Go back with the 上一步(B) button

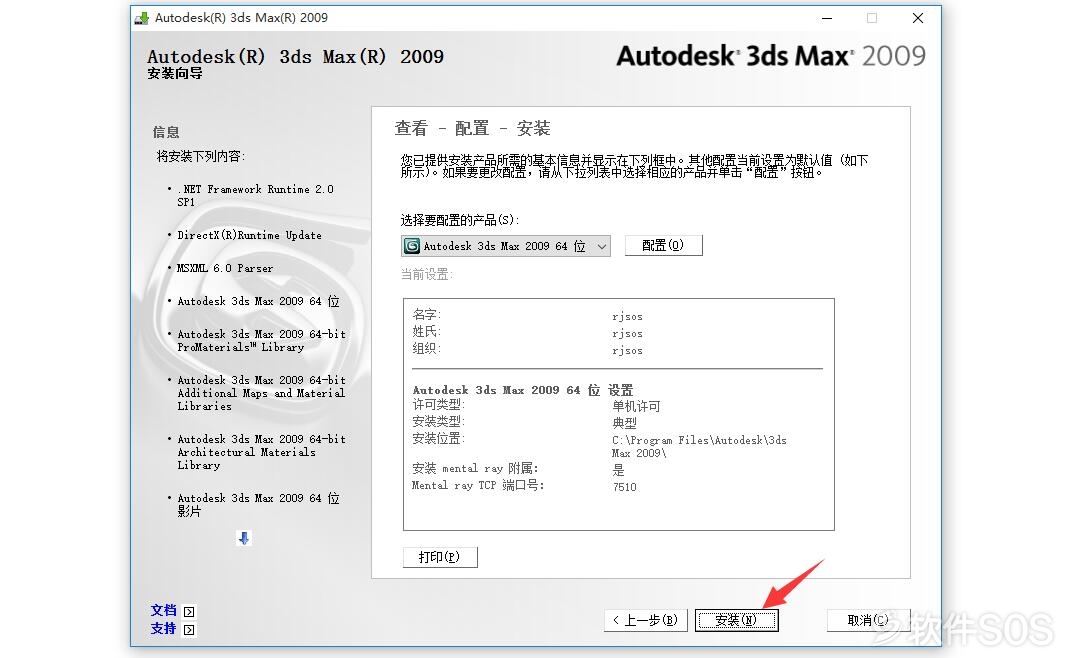coord(646,620)
